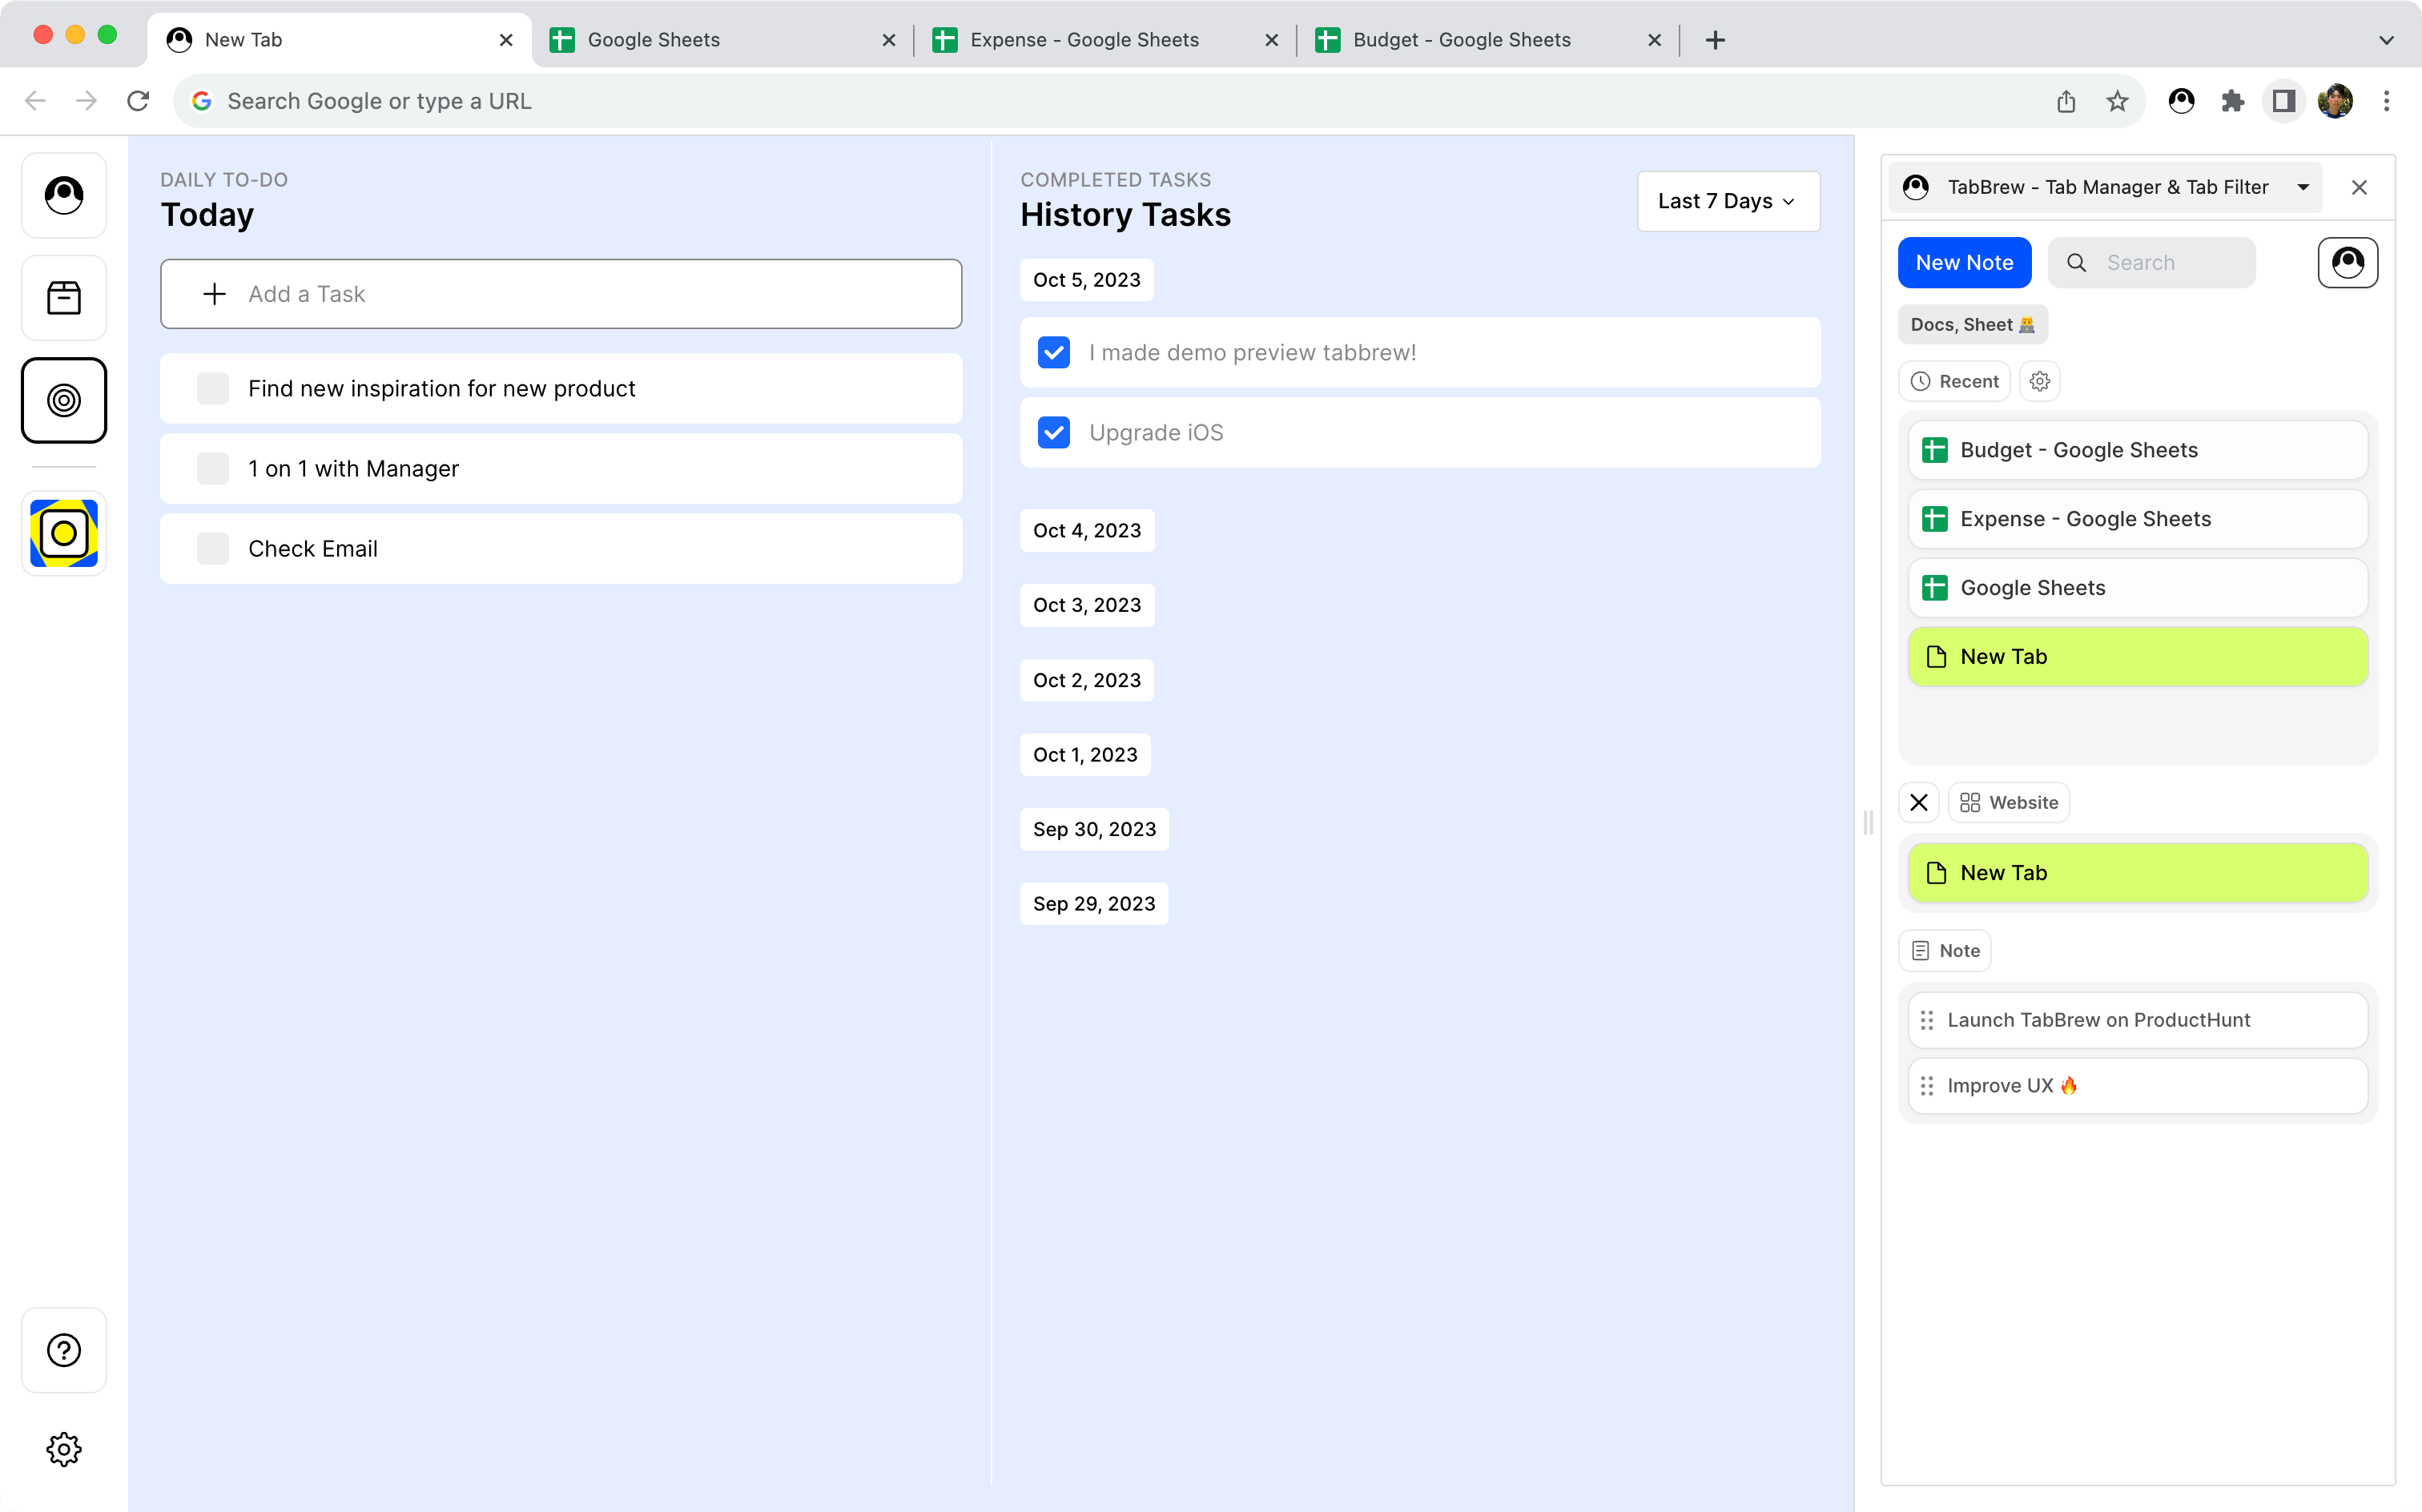Image resolution: width=2422 pixels, height=1512 pixels.
Task: Open the help question mark icon
Action: click(x=64, y=1350)
